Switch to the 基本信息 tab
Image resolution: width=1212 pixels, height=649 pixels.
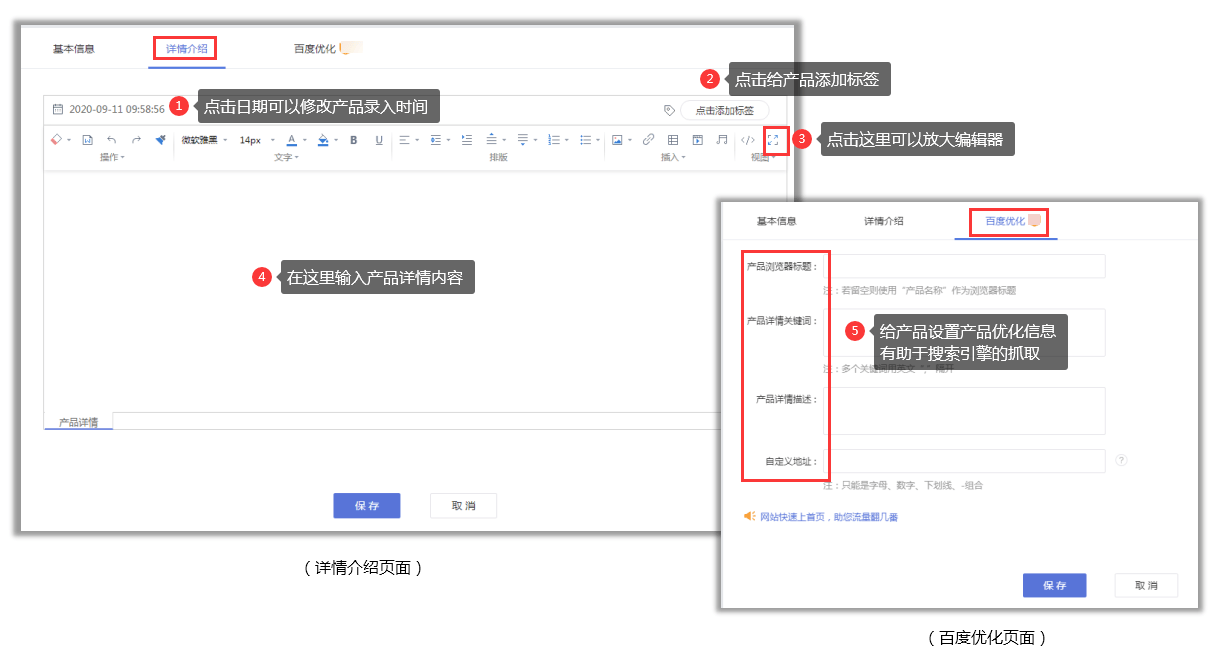pos(77,46)
